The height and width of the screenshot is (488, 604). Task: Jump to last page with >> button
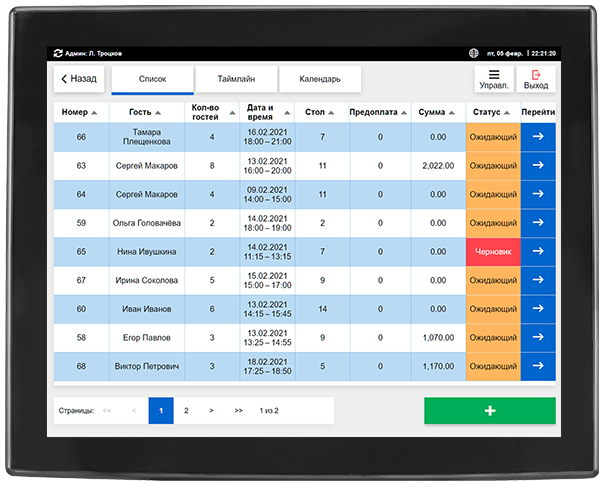pos(238,411)
